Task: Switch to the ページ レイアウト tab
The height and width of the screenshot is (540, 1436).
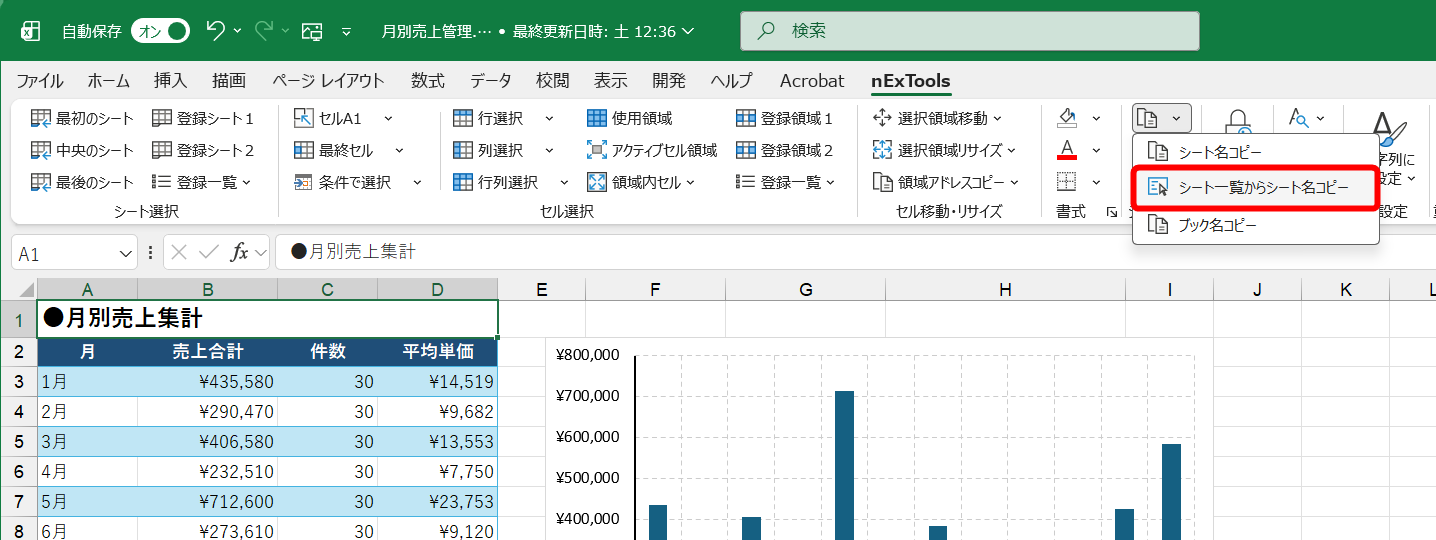Action: [328, 81]
